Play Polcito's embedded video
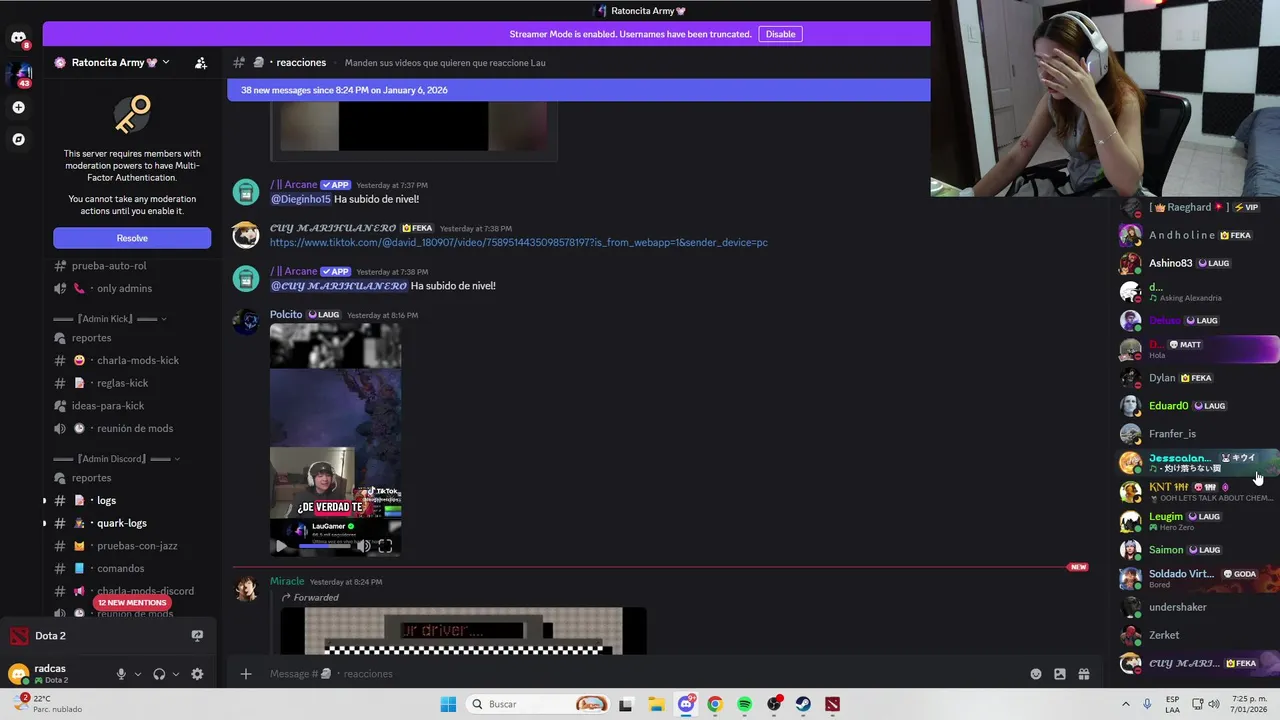 coord(280,546)
